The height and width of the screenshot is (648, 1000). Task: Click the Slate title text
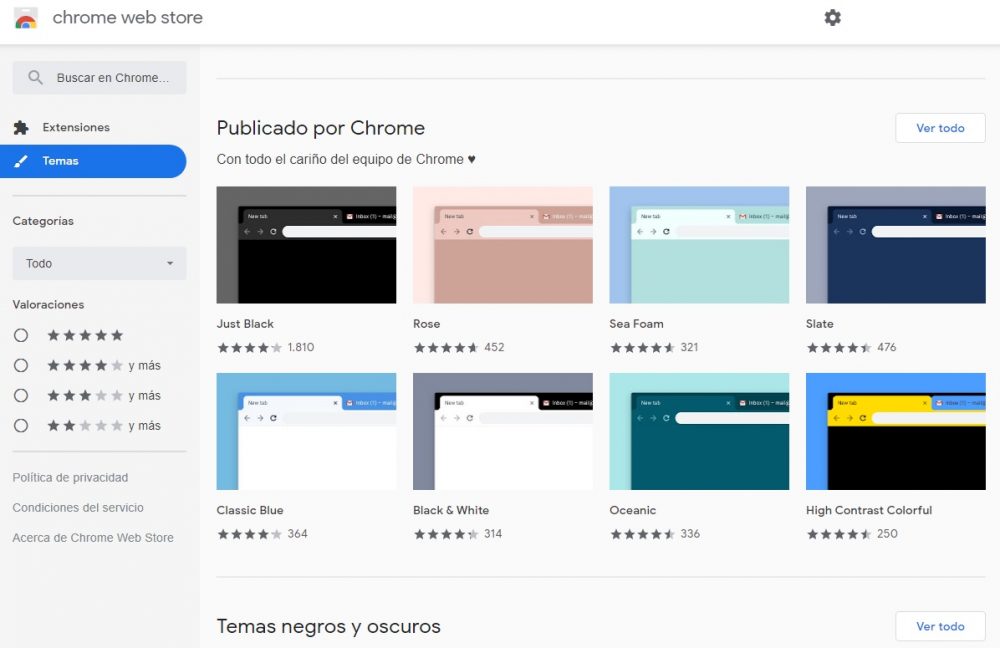(x=820, y=324)
